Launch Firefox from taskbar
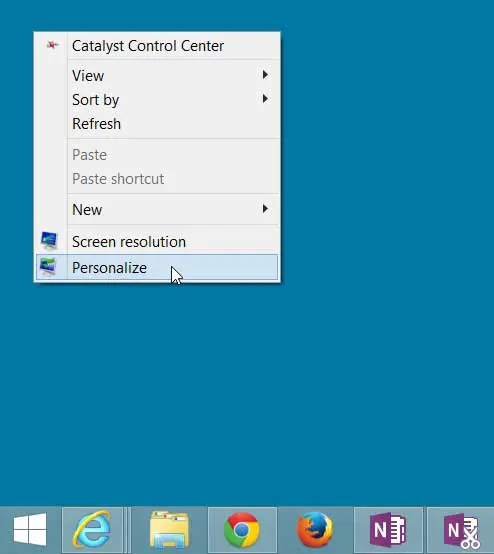494x554 pixels. [315, 530]
